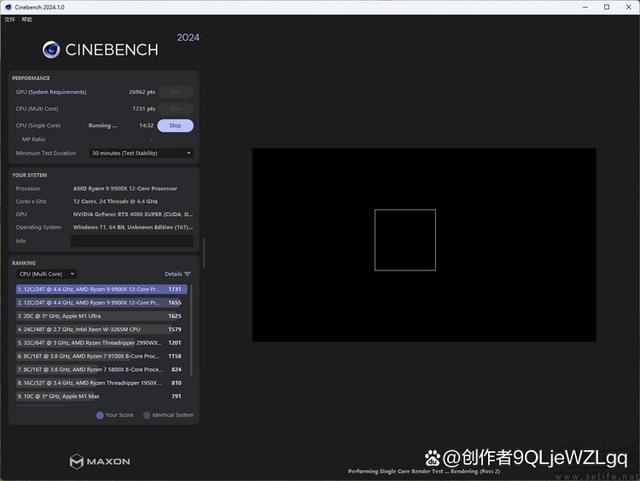Click the MP Ratio label
Screen dimensions: 640x481
[x=33, y=139]
